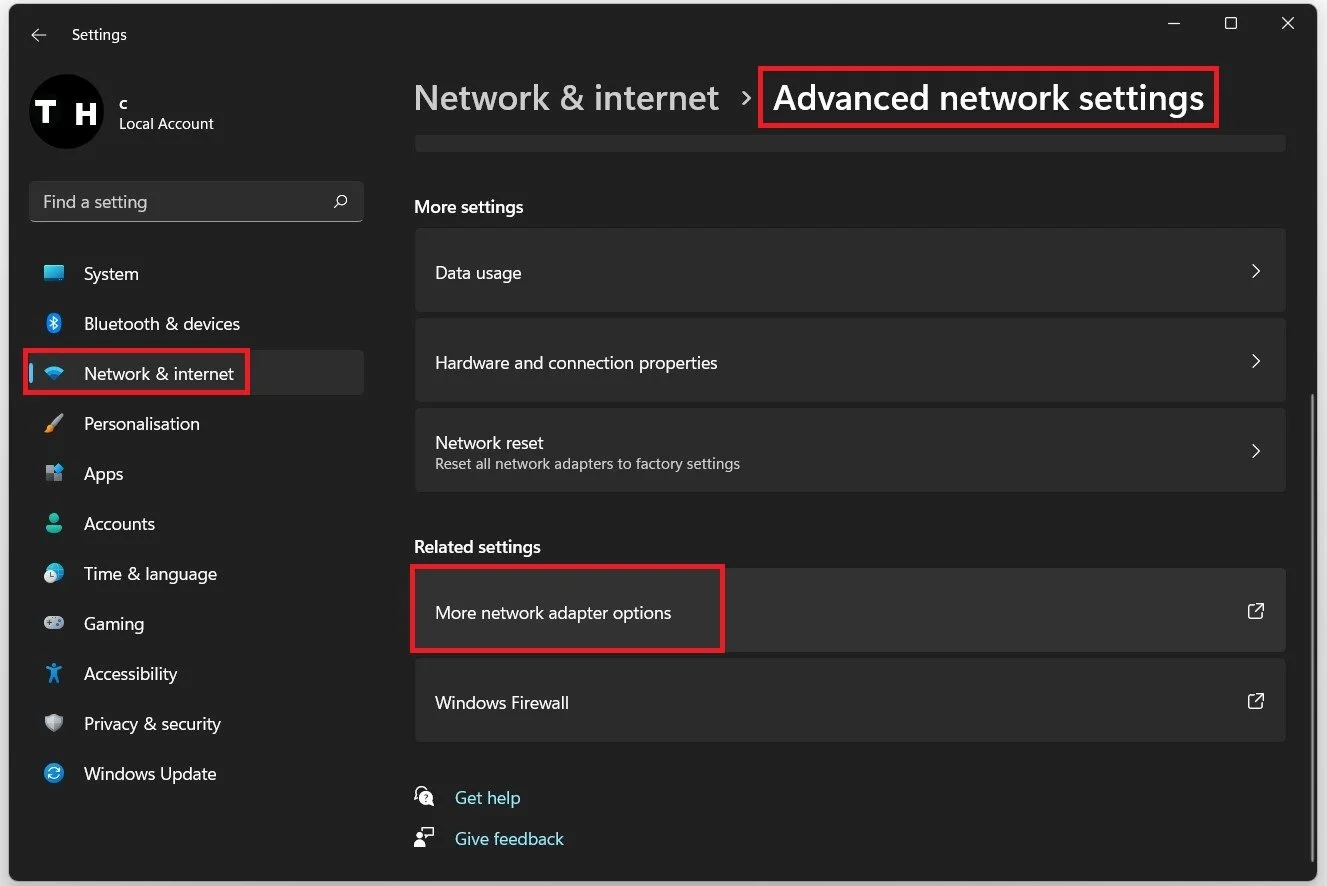Maximize the Settings window
Viewport: 1327px width, 886px height.
pyautogui.click(x=1231, y=23)
